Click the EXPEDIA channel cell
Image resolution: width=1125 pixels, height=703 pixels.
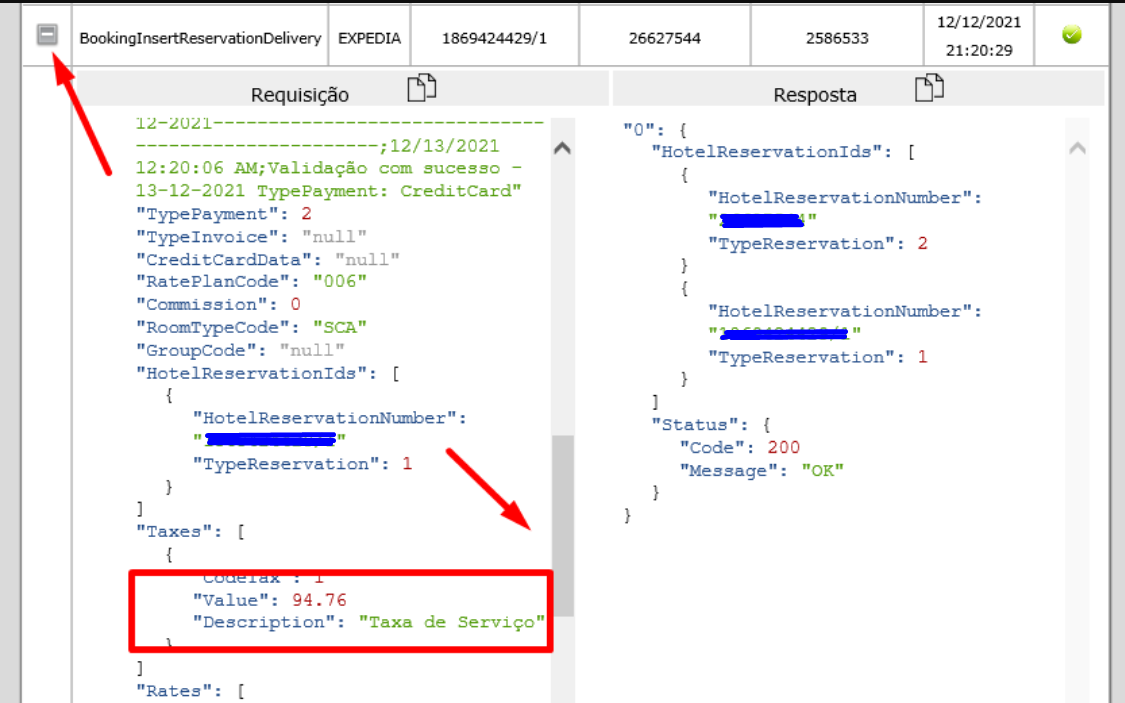pos(369,38)
